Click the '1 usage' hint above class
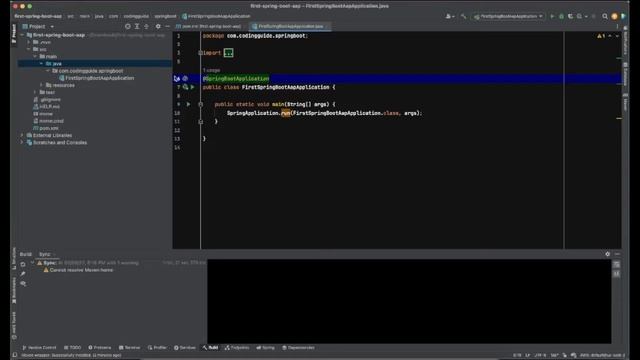This screenshot has height=360, width=640. click(211, 70)
